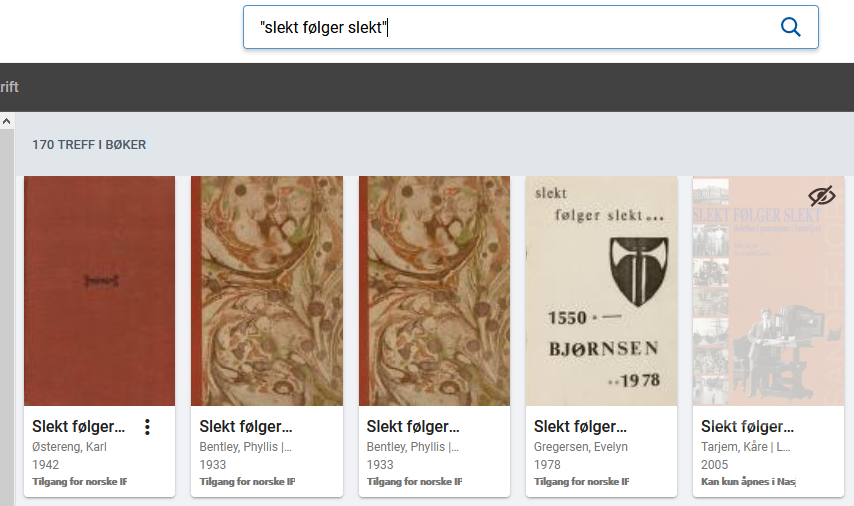Viewport: 854px width, 506px height.
Task: Focus the "slekt følger slekt" search field
Action: [510, 28]
